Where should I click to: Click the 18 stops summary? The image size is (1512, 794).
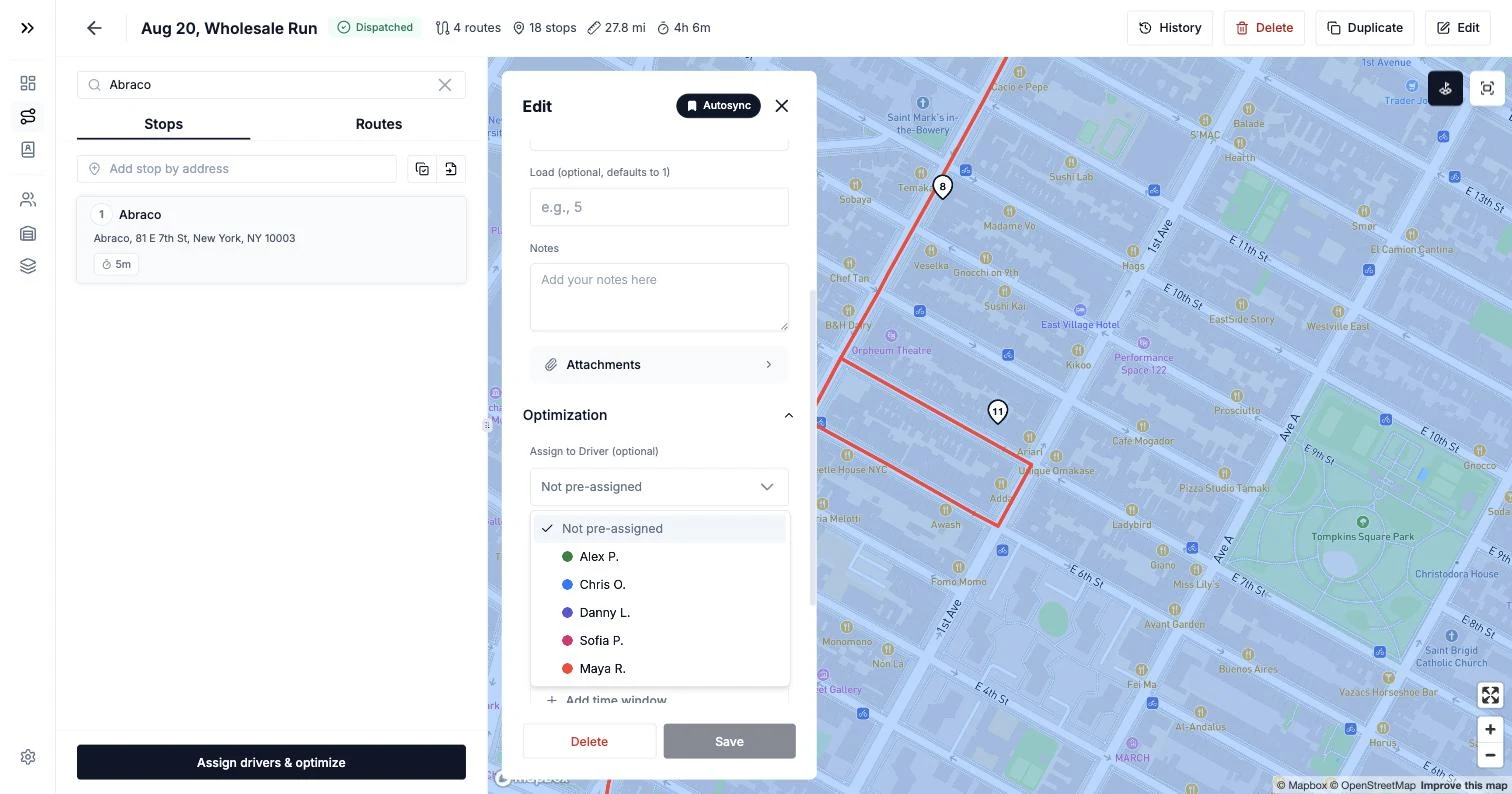click(545, 28)
